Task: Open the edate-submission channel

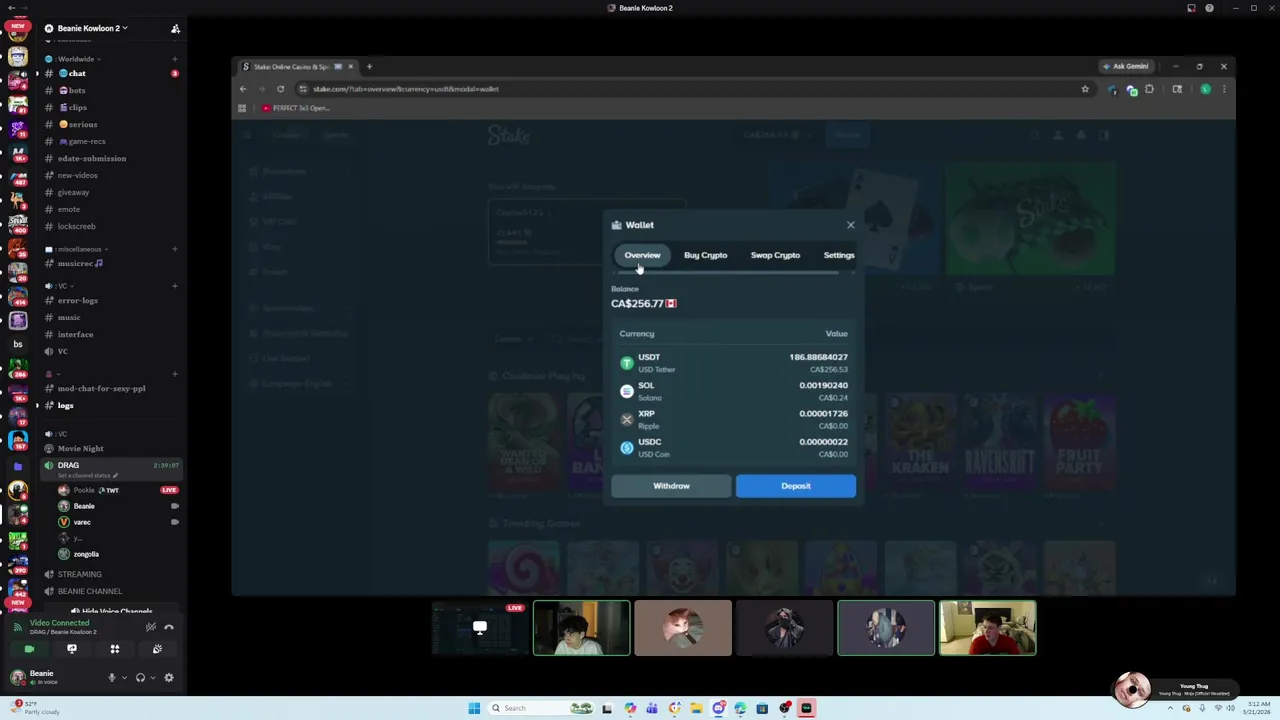Action: point(110,158)
